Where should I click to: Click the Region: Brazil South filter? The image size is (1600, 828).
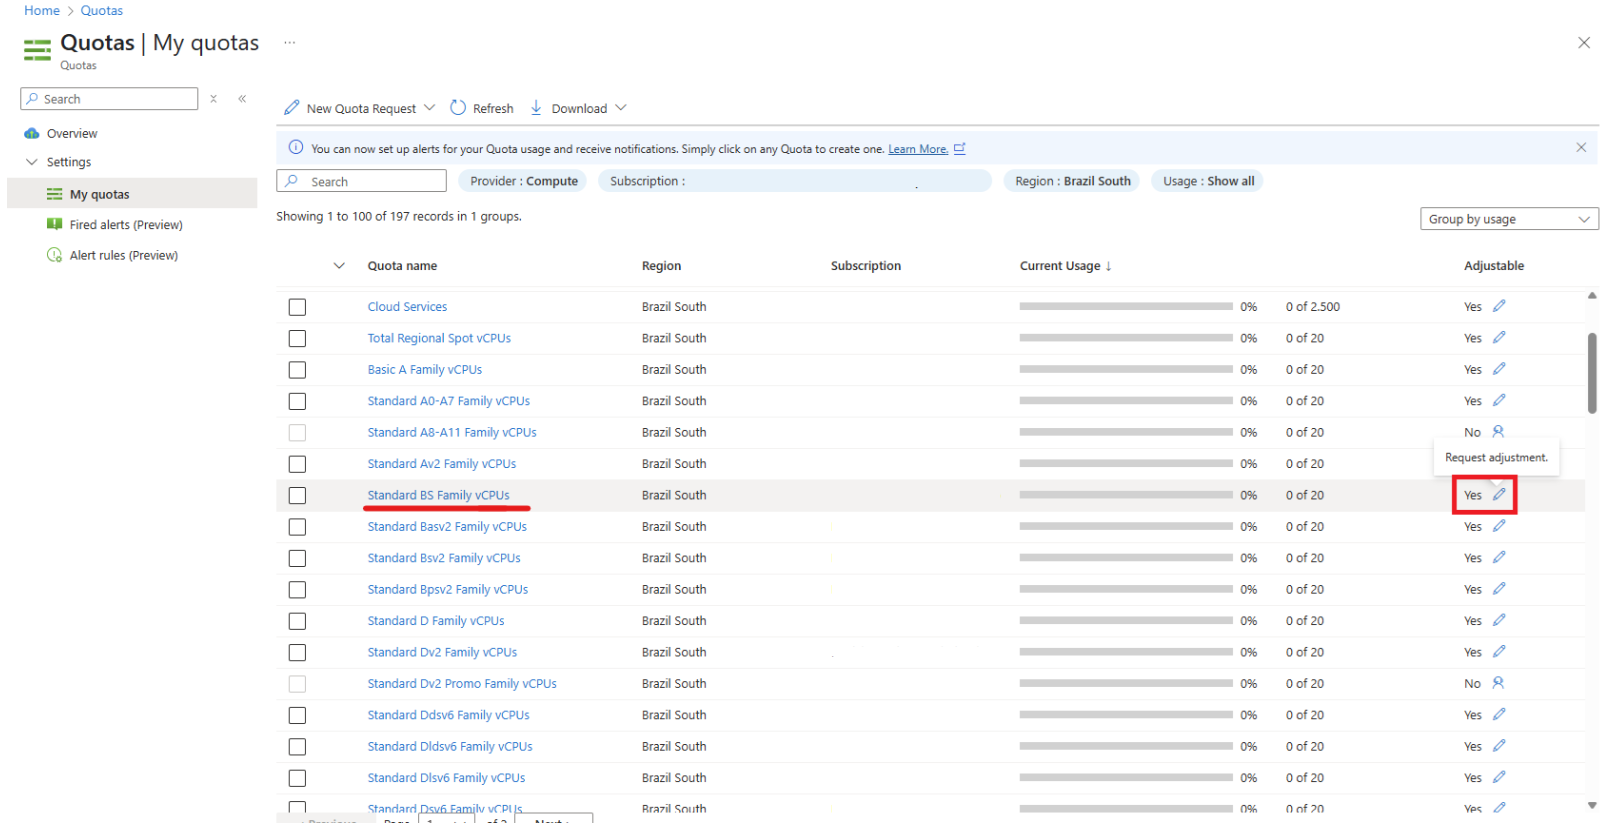pos(1072,181)
